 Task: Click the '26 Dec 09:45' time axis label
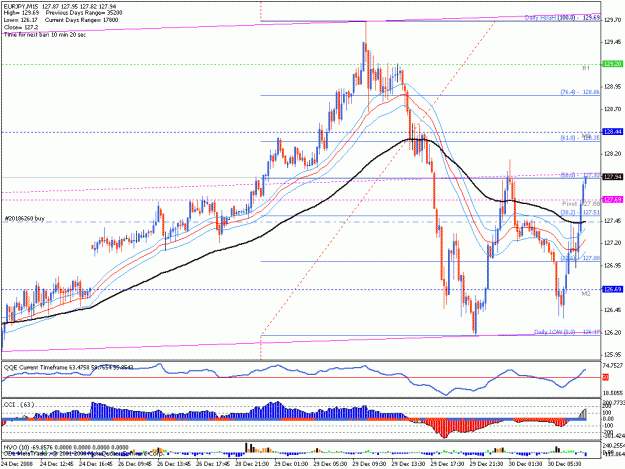click(135, 464)
